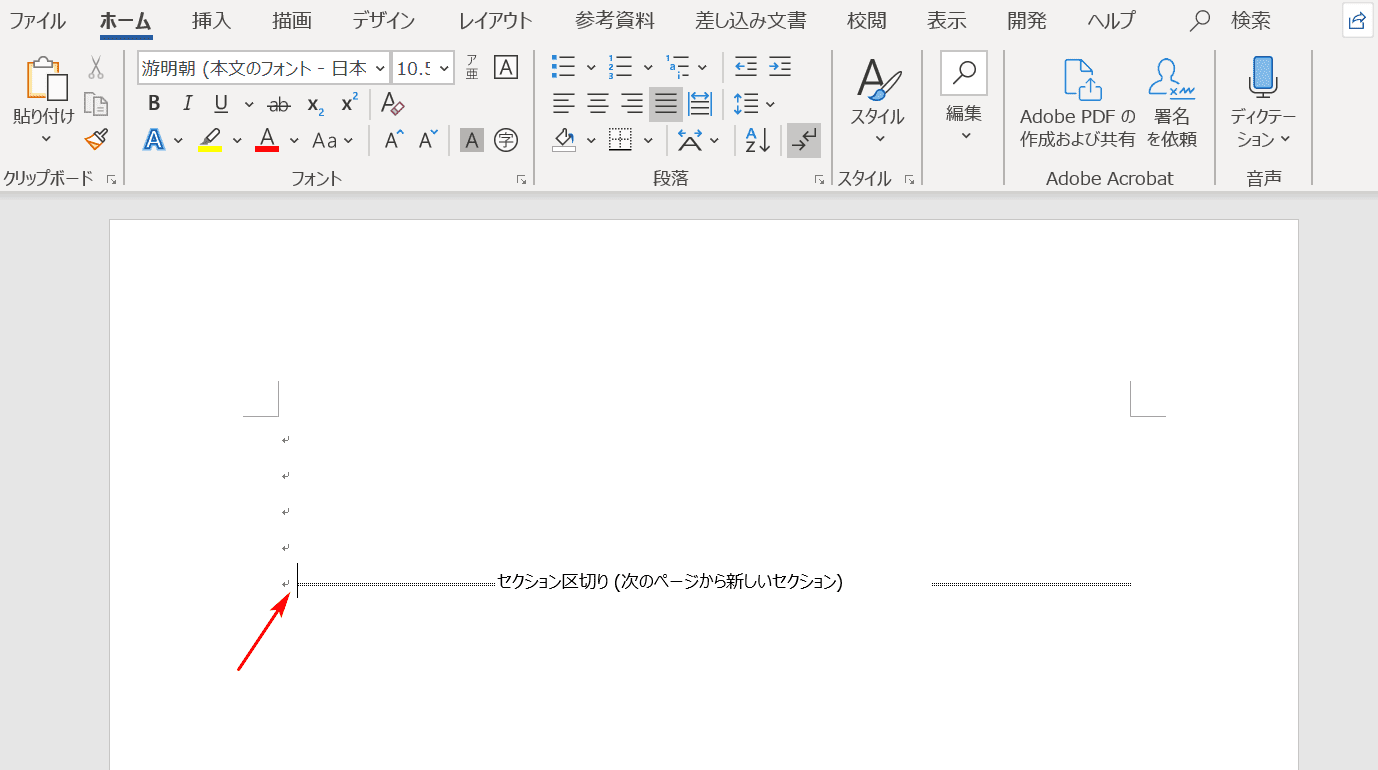Toggle Underline formatting

pyautogui.click(x=221, y=103)
